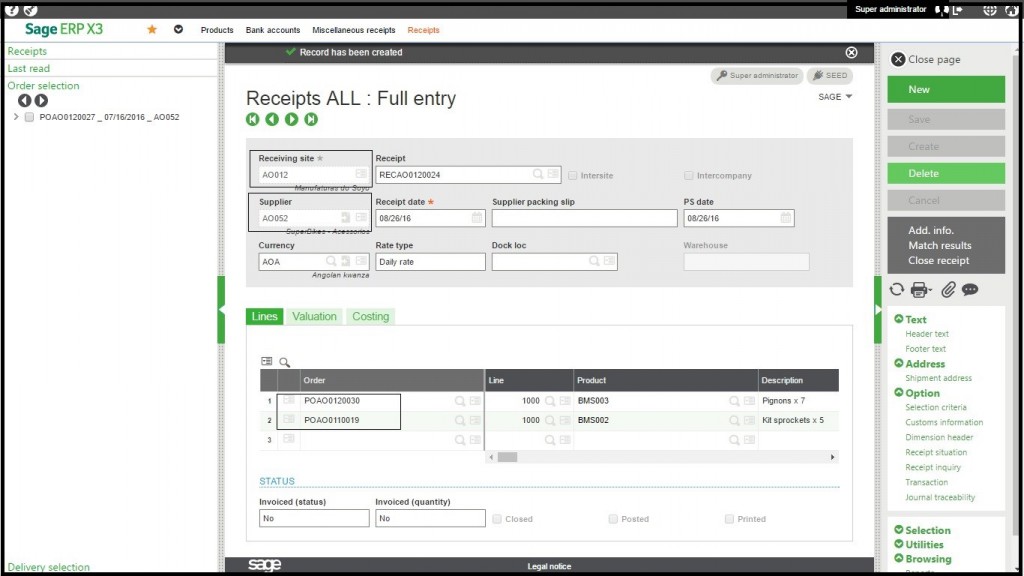Click the printer icon
The width and height of the screenshot is (1024, 576).
(x=920, y=289)
